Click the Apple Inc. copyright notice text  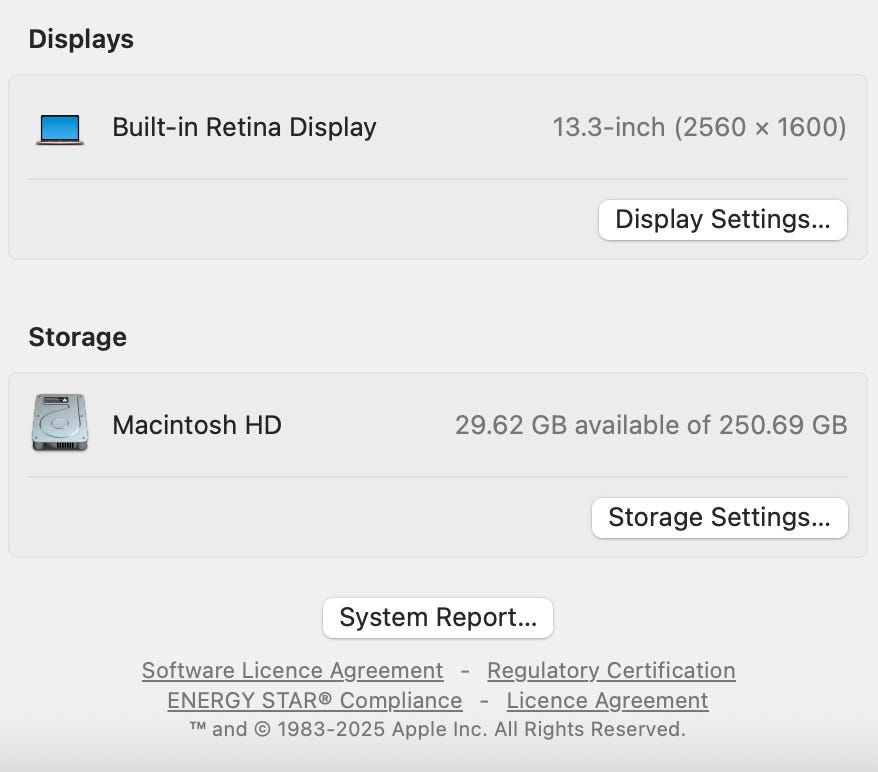point(437,729)
